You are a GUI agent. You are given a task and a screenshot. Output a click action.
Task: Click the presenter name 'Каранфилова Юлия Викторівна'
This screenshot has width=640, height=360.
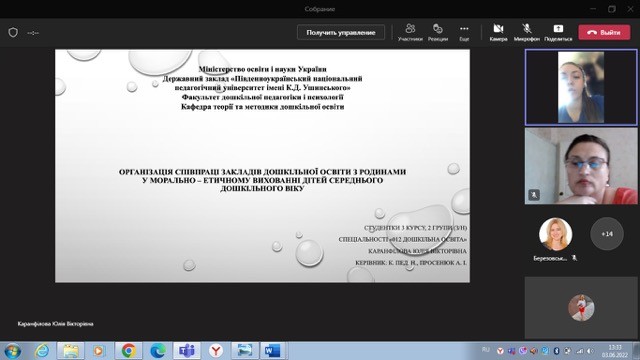(x=56, y=324)
